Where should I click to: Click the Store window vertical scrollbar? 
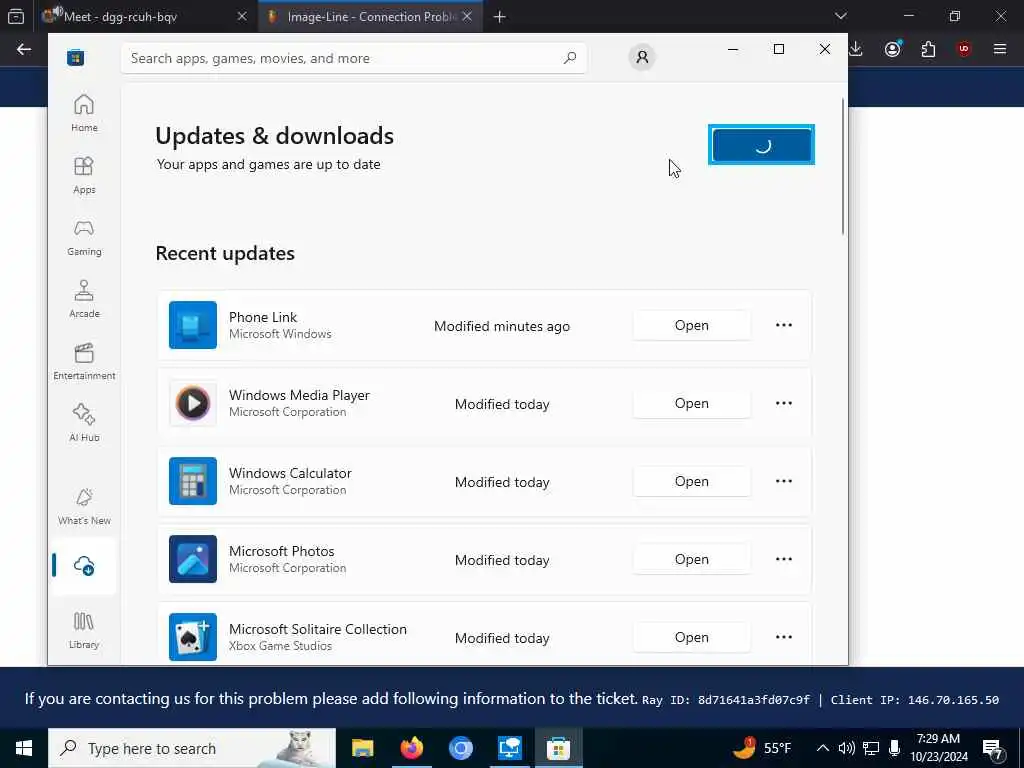coord(843,167)
